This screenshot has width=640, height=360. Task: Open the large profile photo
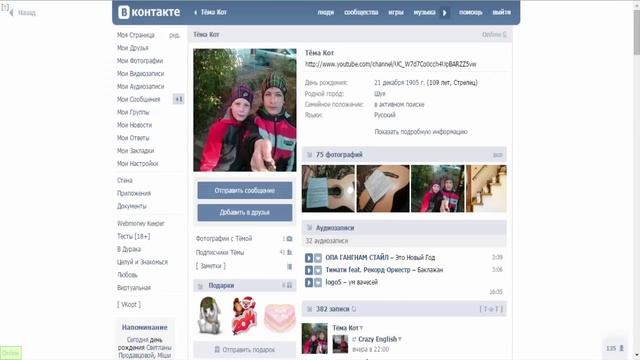coord(245,110)
